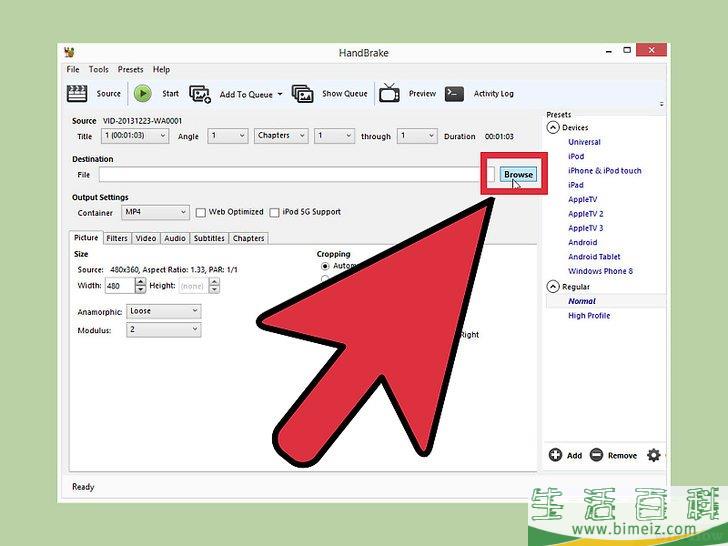
Task: Open Add To Queue dropdown arrow
Action: click(280, 94)
